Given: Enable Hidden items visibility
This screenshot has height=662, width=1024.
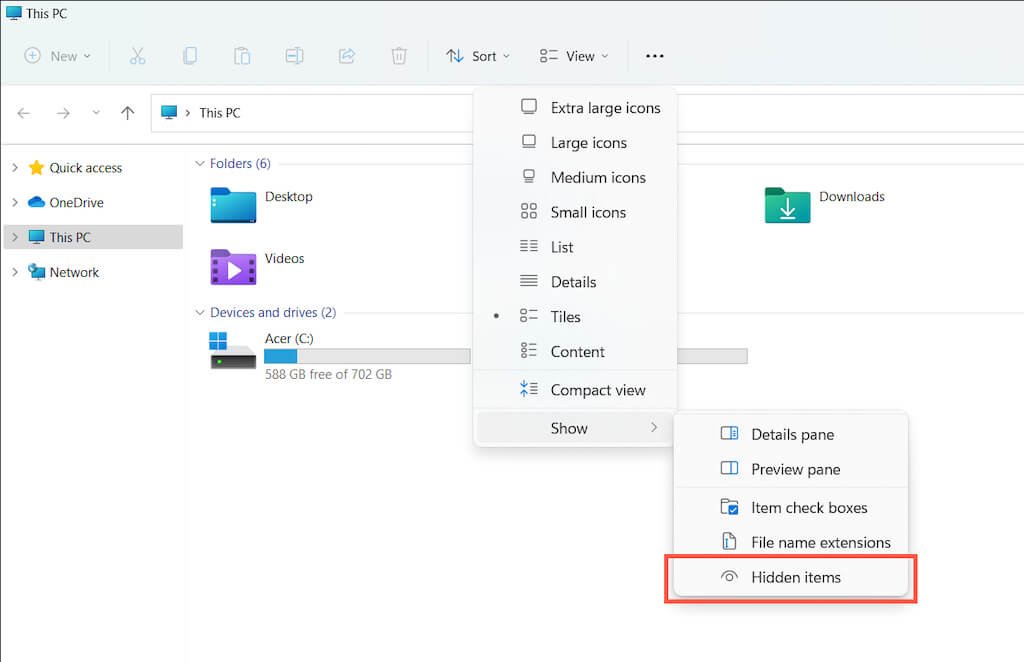Looking at the screenshot, I should pyautogui.click(x=795, y=578).
